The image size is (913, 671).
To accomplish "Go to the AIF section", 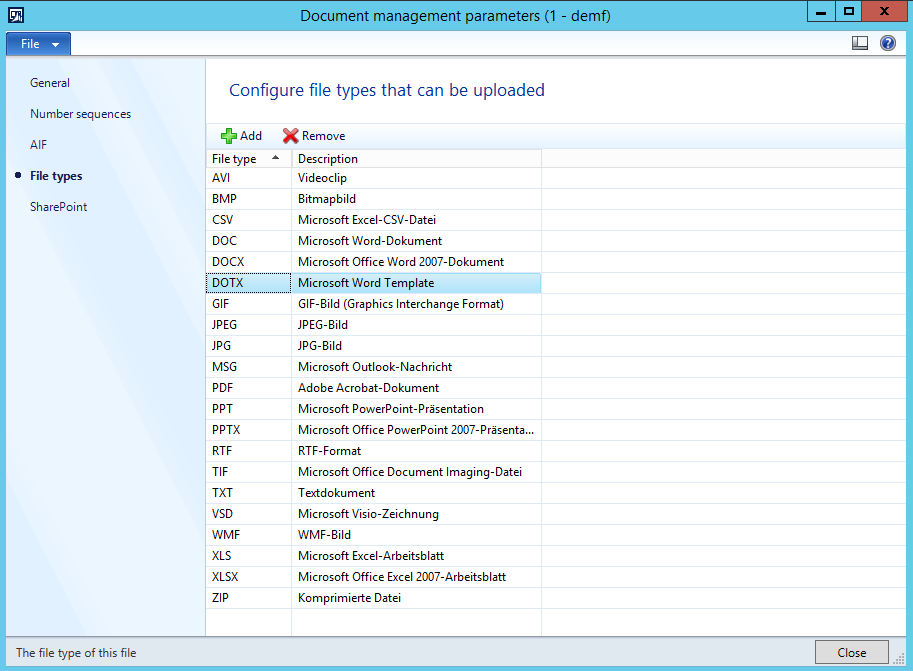I will (38, 145).
